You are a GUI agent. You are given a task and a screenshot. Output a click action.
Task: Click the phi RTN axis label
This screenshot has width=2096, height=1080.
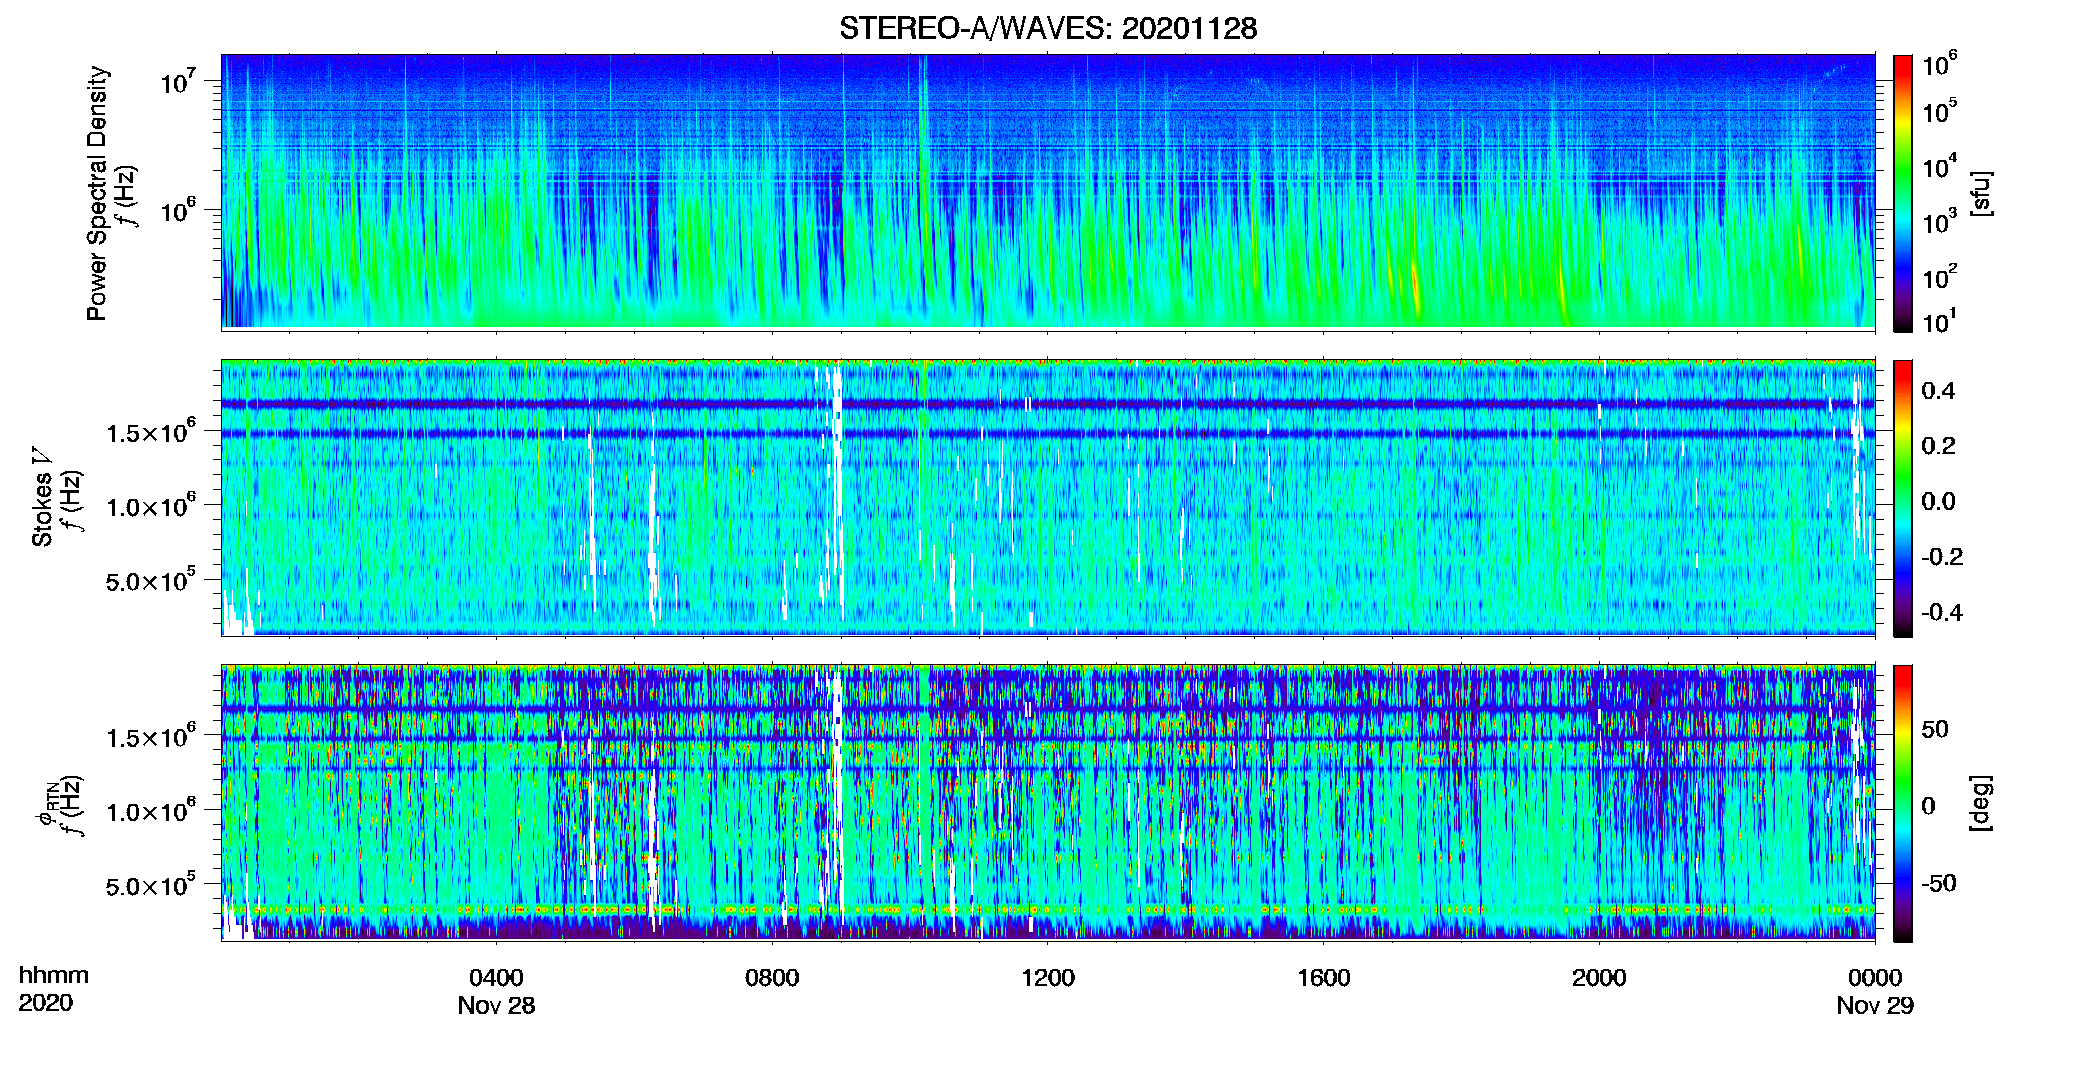pos(46,805)
